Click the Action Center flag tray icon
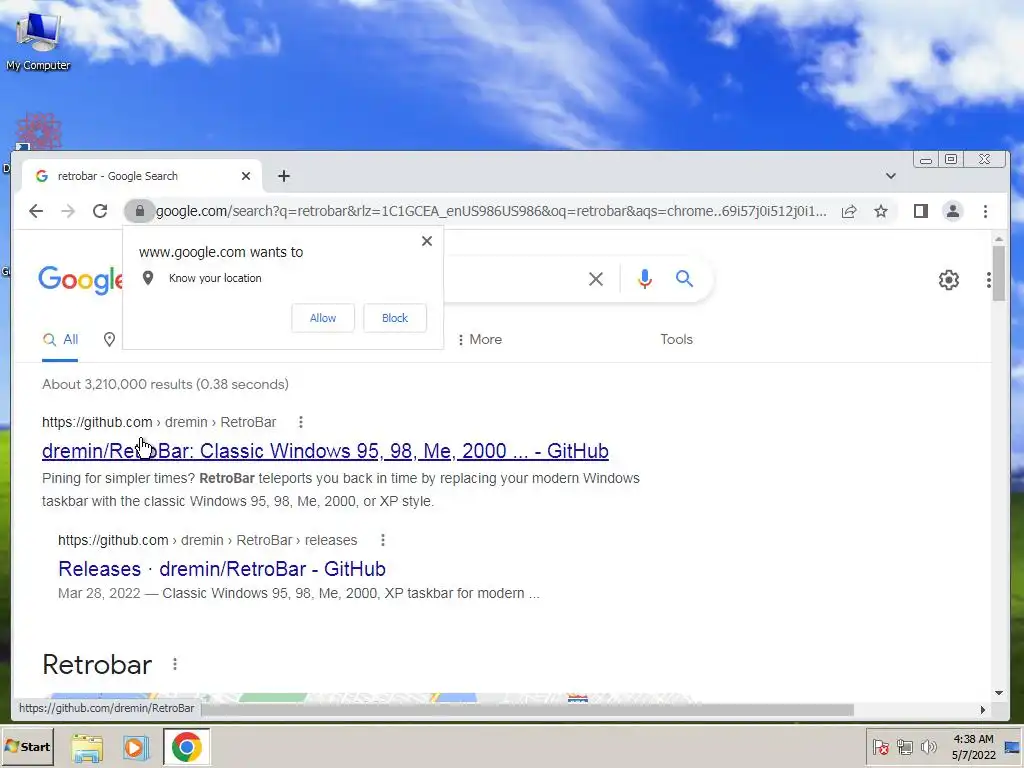Screen dimensions: 1024x768 pyautogui.click(x=880, y=746)
